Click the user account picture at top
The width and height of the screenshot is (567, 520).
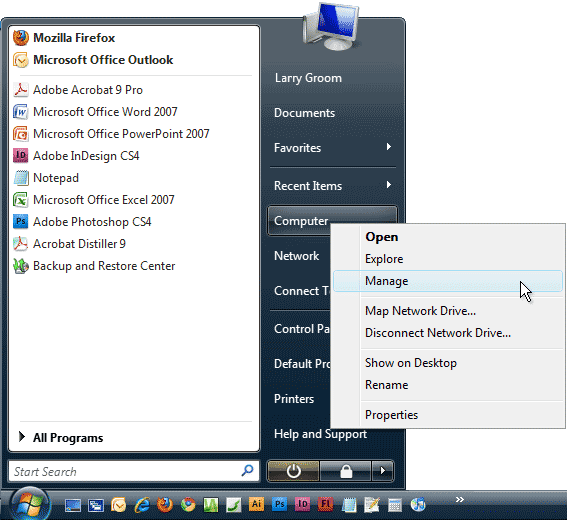331,26
